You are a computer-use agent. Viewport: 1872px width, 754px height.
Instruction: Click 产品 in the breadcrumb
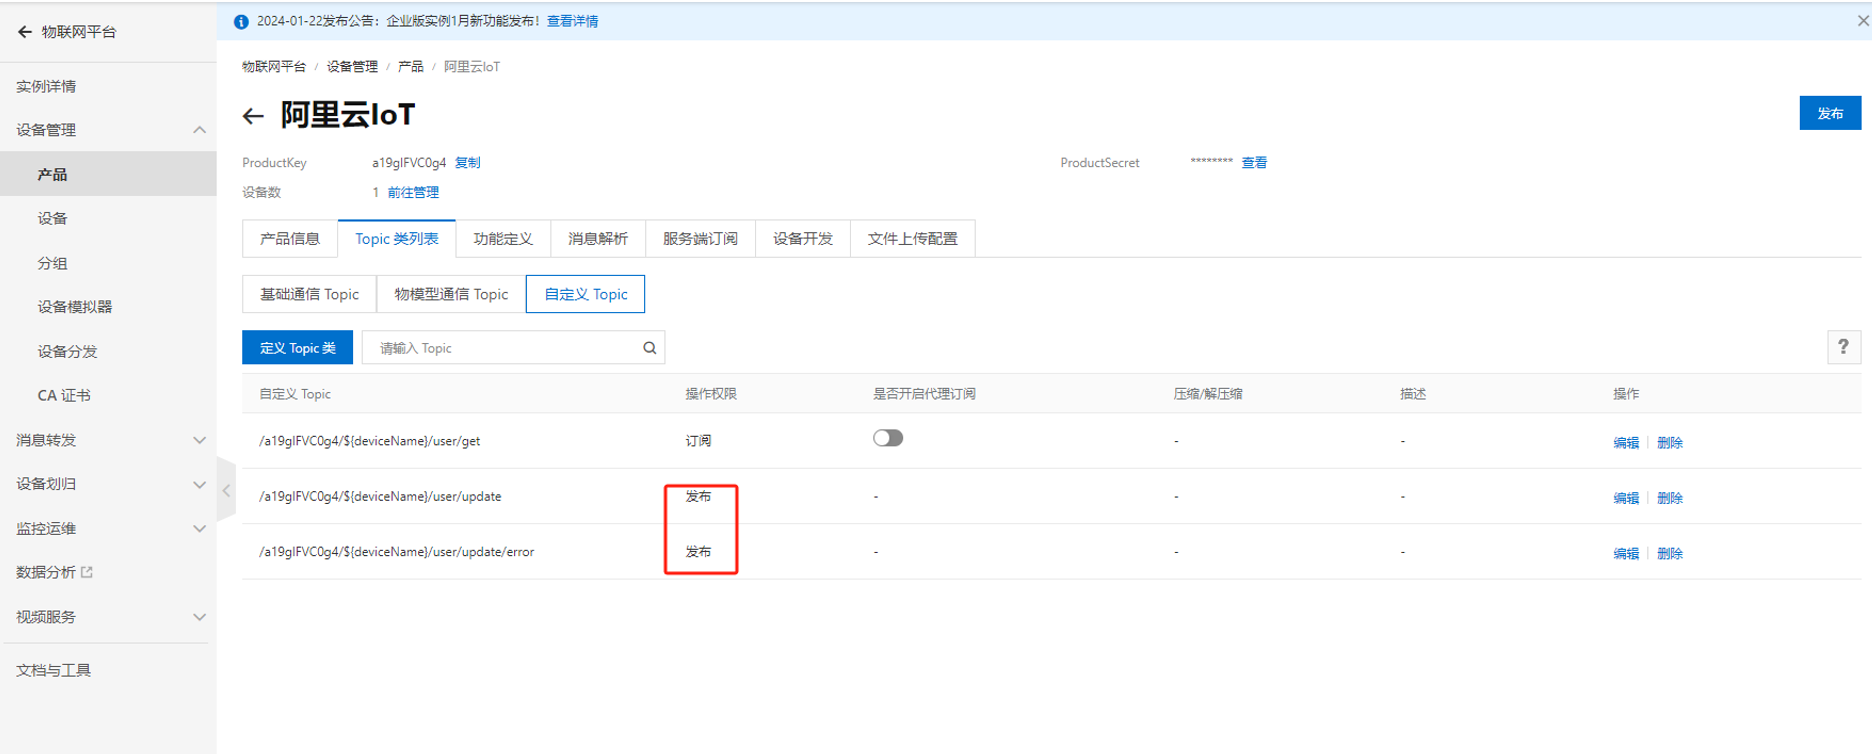point(410,67)
